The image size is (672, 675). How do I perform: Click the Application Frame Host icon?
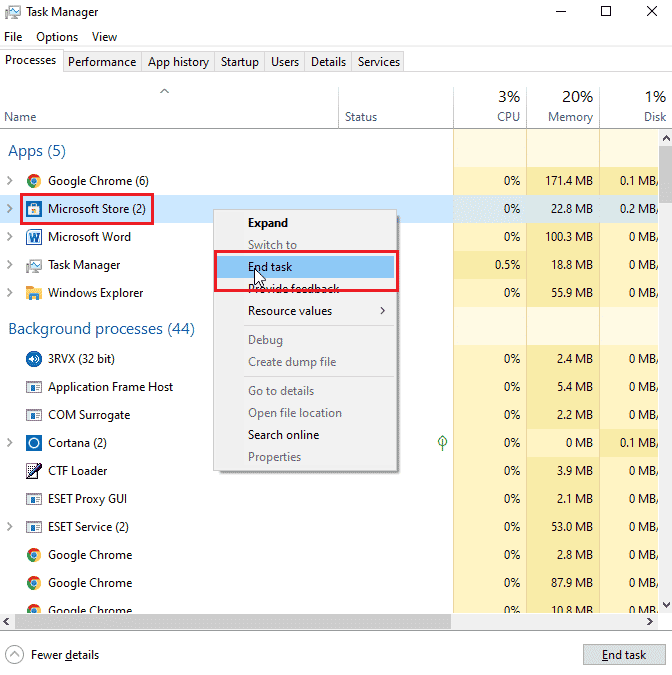pos(34,387)
